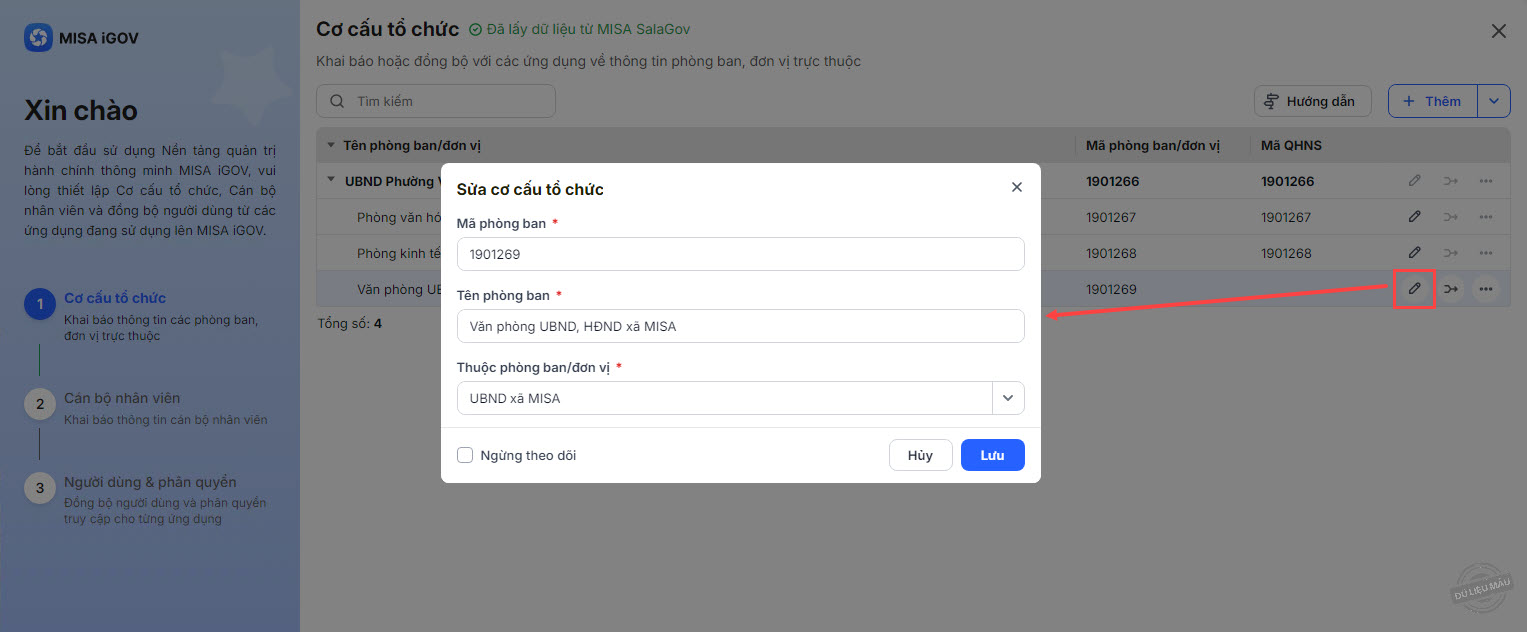The image size is (1527, 632).
Task: Collapse the UBND Phường tree row
Action: click(331, 181)
